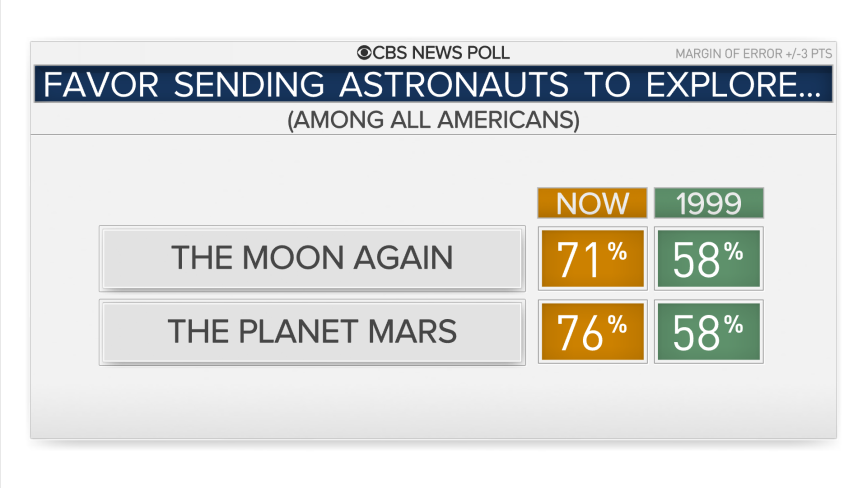Screen dimensions: 867x488
Task: Select the green 1999 column header
Action: click(x=709, y=203)
